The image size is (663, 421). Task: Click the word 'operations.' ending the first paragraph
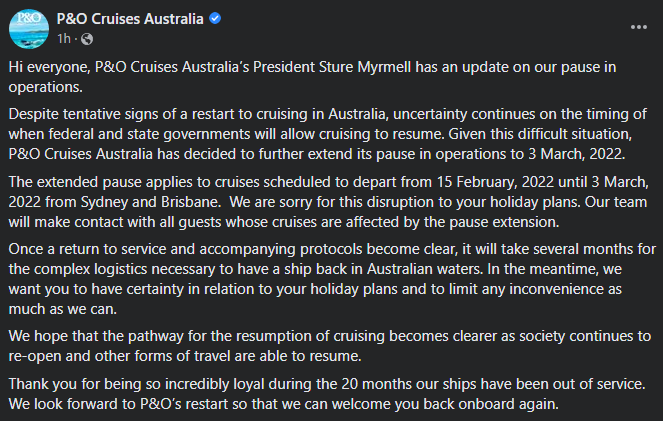pyautogui.click(x=46, y=87)
